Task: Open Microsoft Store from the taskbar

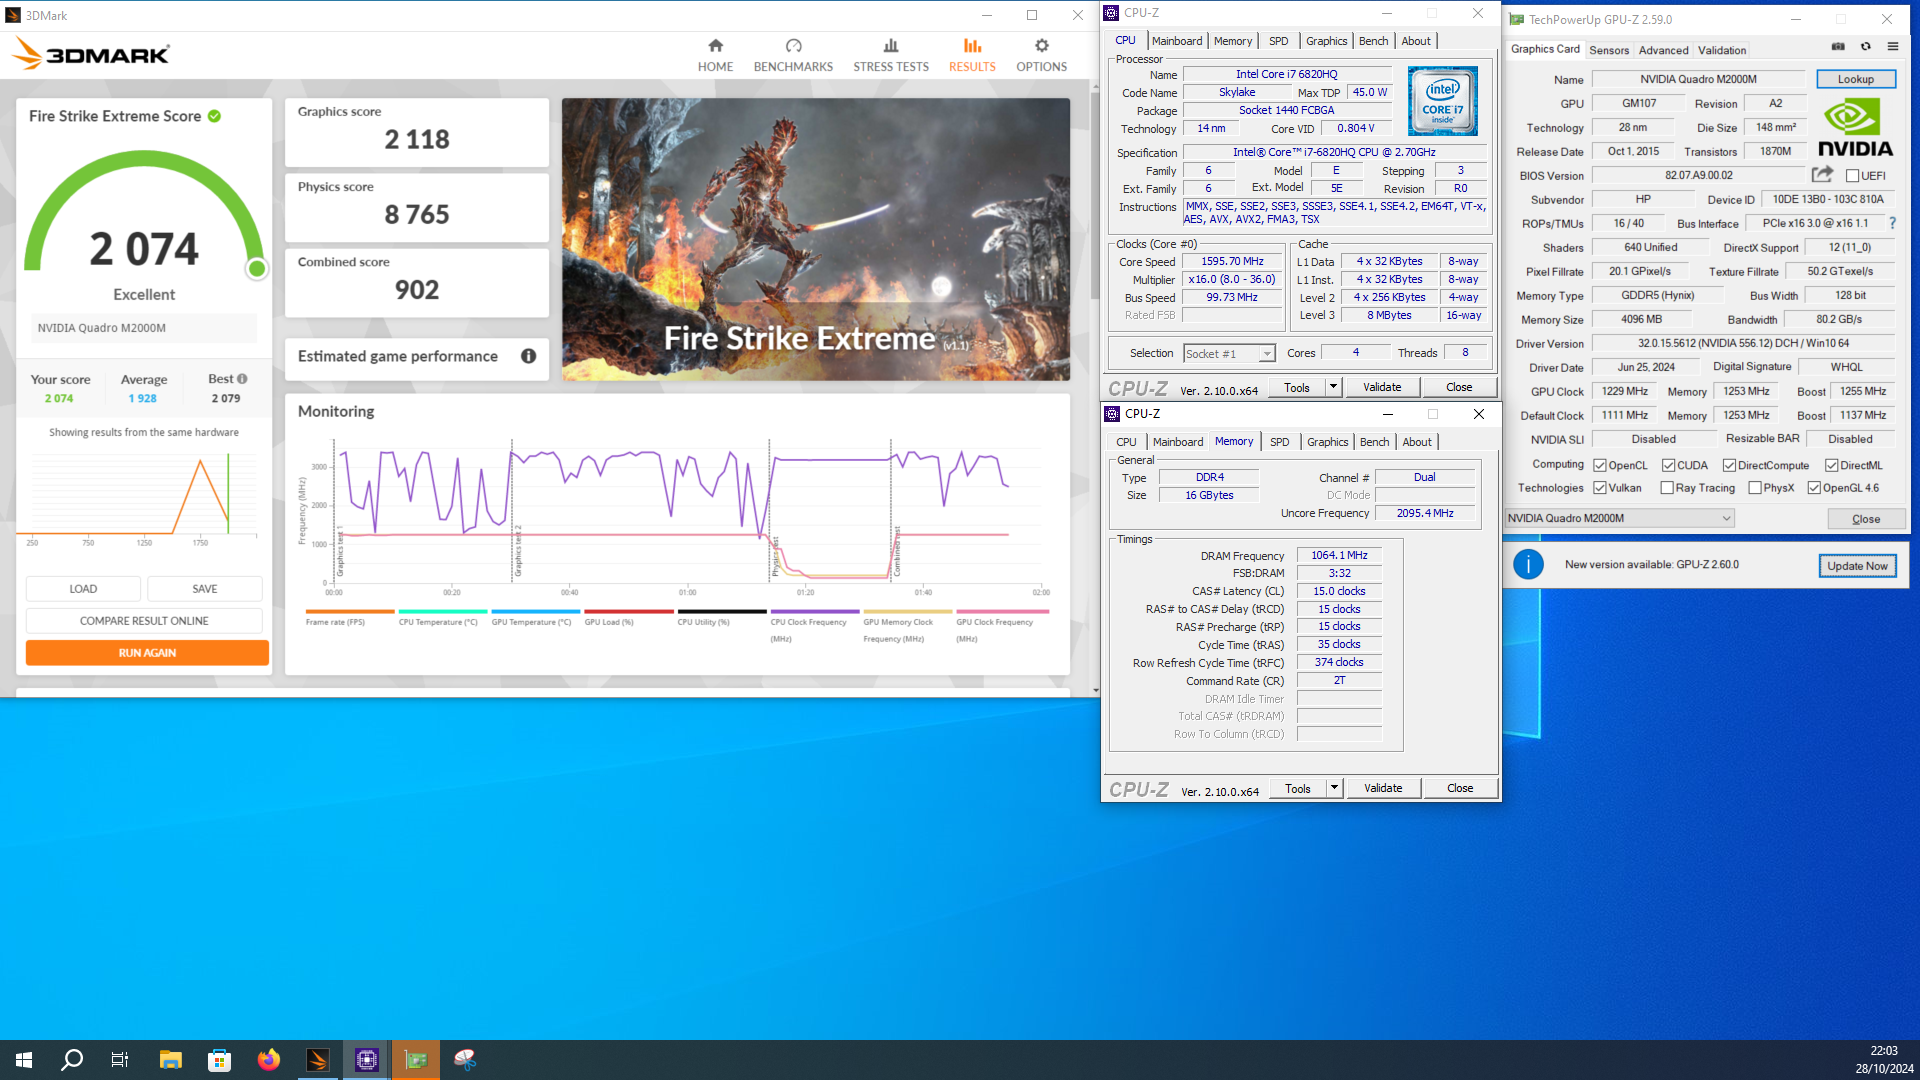Action: [x=219, y=1060]
